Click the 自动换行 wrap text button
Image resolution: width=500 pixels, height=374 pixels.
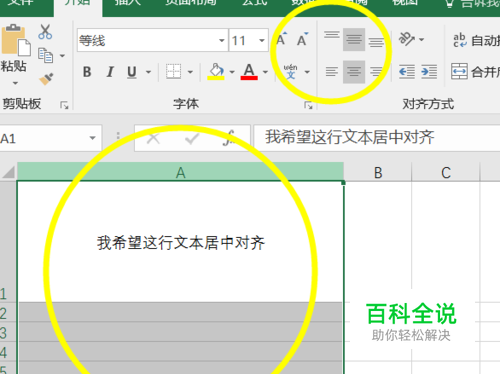coord(476,40)
